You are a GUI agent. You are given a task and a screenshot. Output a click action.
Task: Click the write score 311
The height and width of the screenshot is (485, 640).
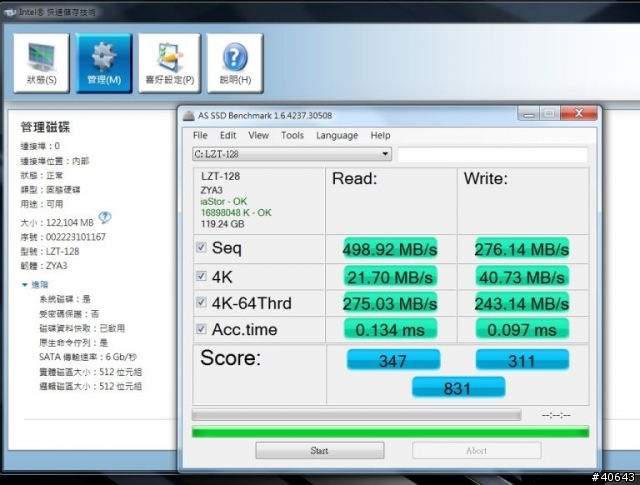pos(522,360)
